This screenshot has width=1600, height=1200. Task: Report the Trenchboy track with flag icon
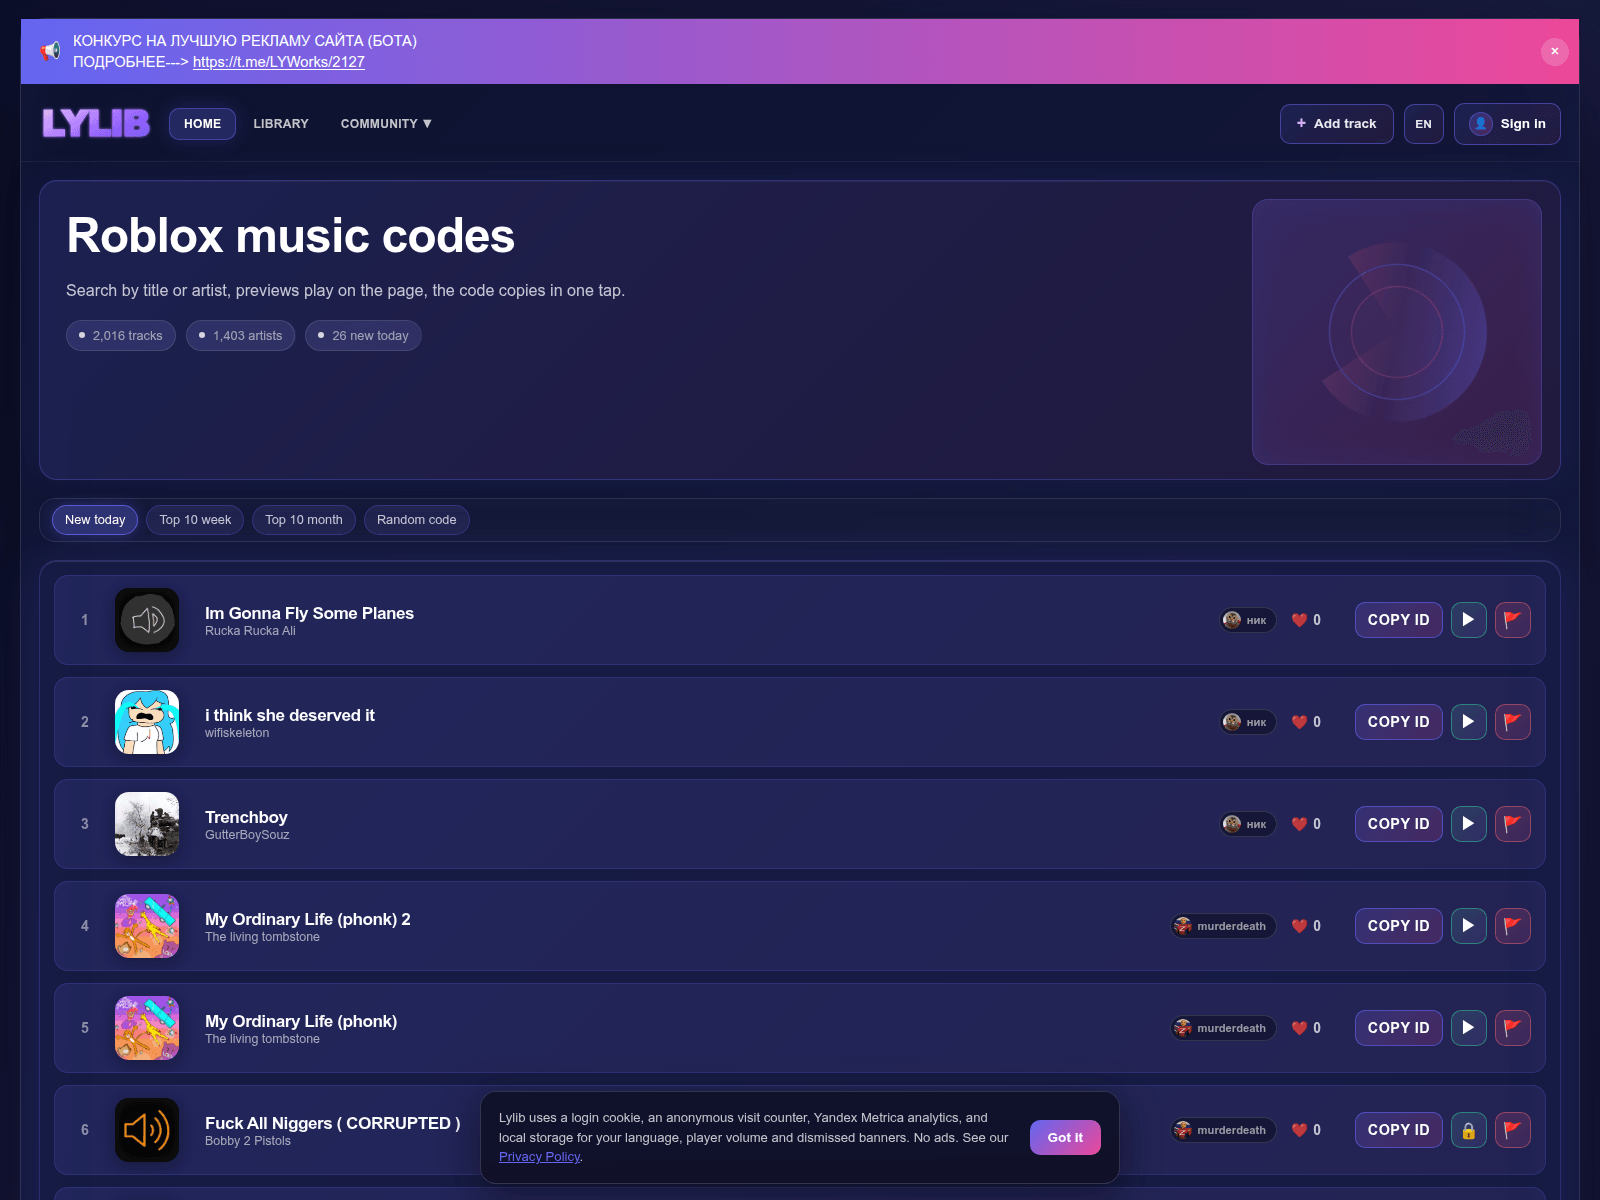1512,824
